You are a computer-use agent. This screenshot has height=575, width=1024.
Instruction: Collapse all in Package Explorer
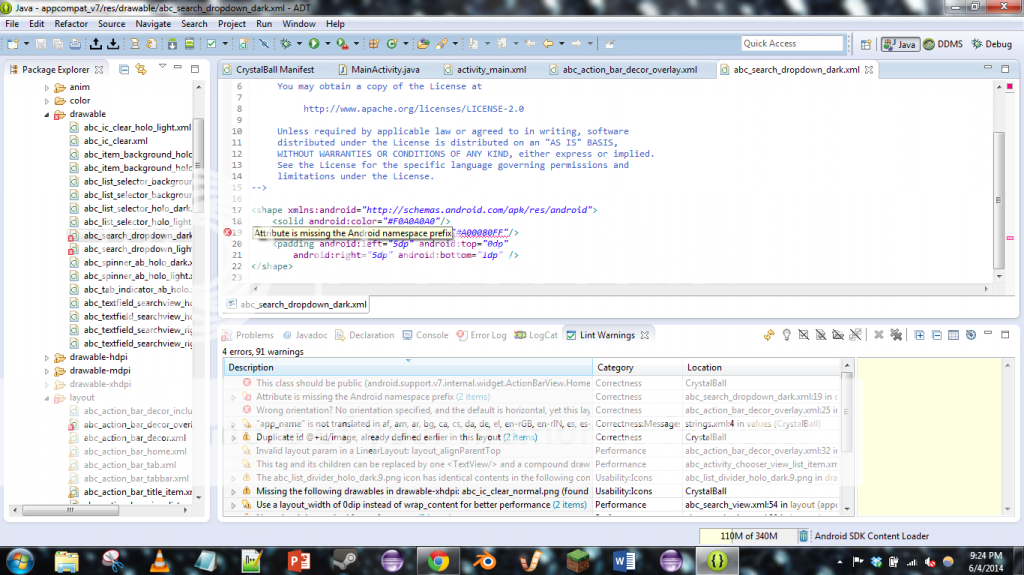click(124, 69)
